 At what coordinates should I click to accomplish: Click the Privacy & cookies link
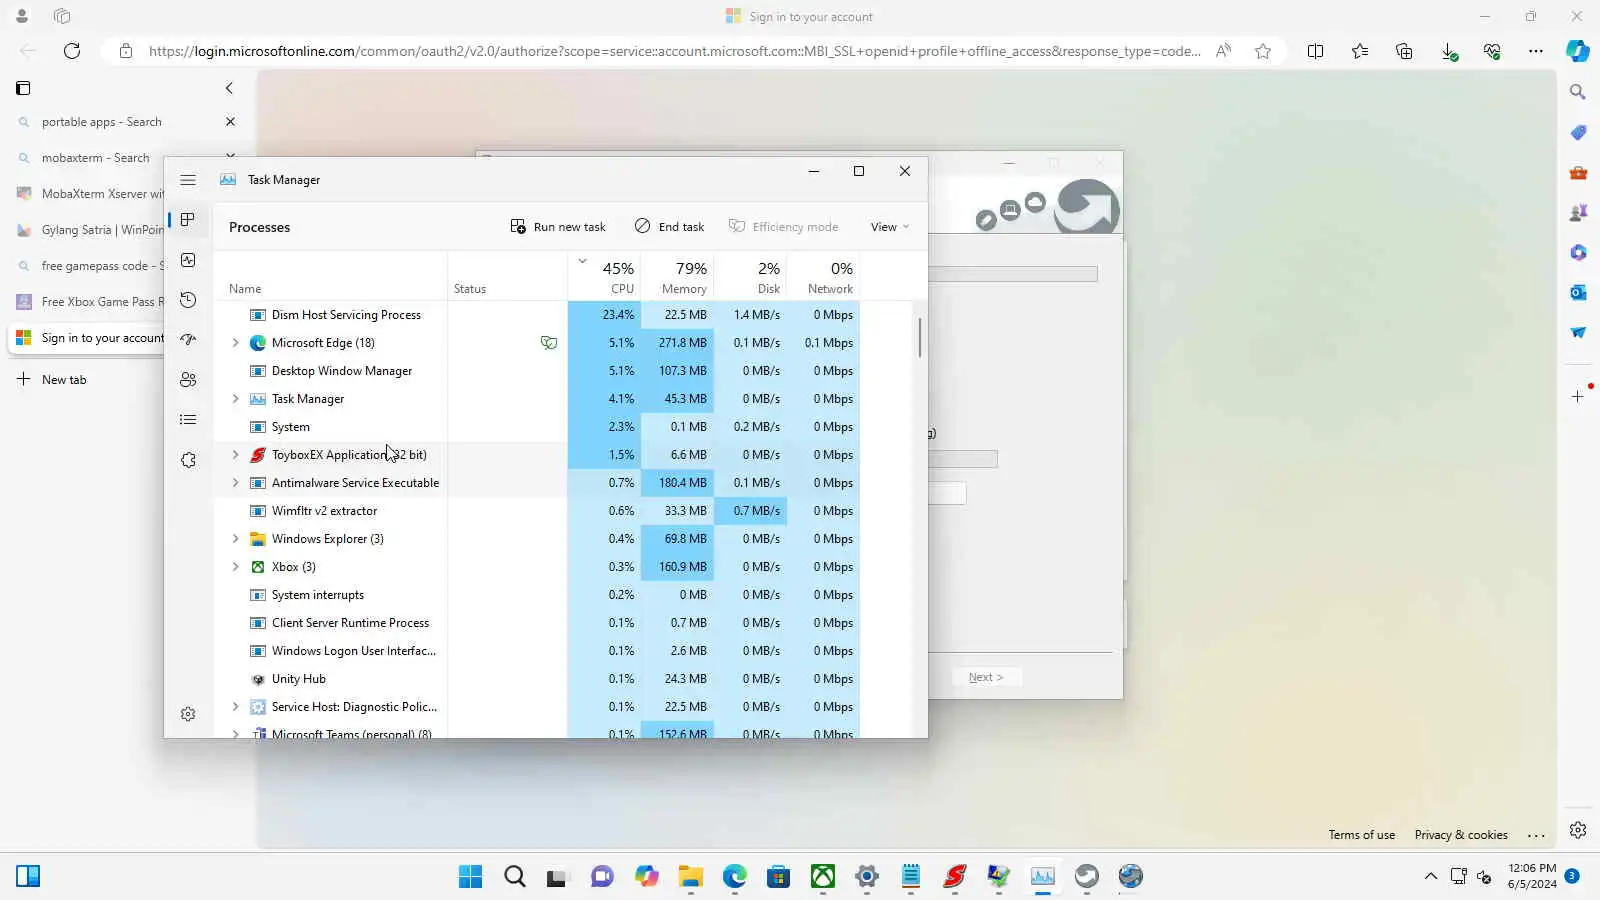[x=1461, y=835]
